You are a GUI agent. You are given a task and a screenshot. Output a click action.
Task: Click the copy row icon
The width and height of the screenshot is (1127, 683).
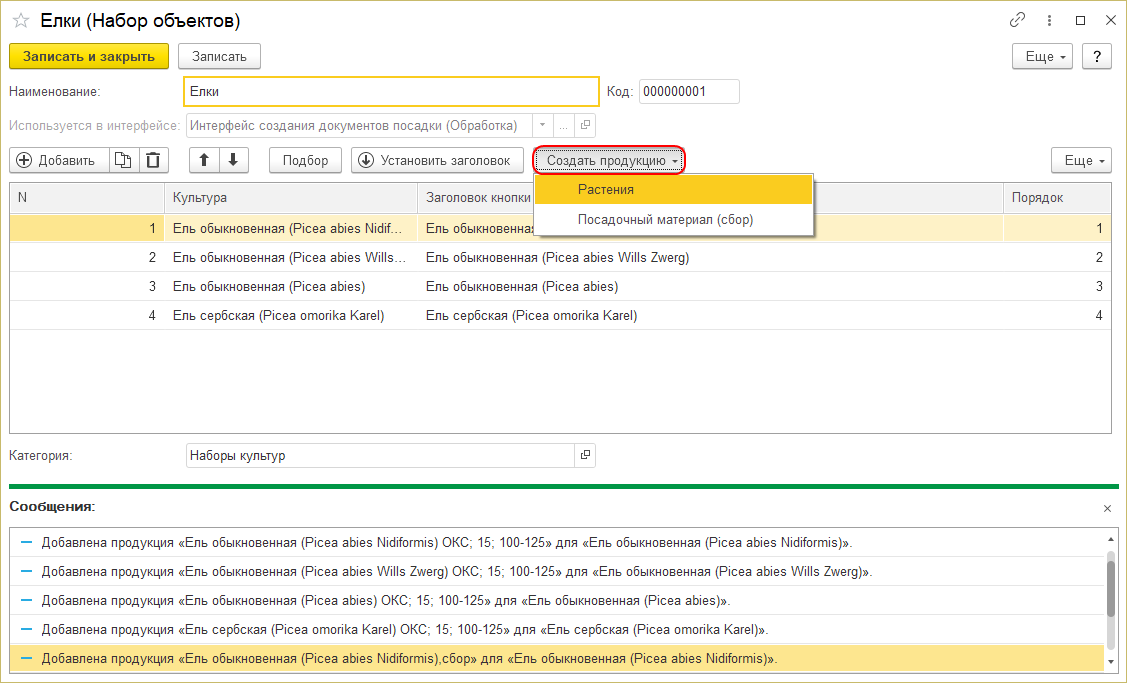tap(123, 160)
